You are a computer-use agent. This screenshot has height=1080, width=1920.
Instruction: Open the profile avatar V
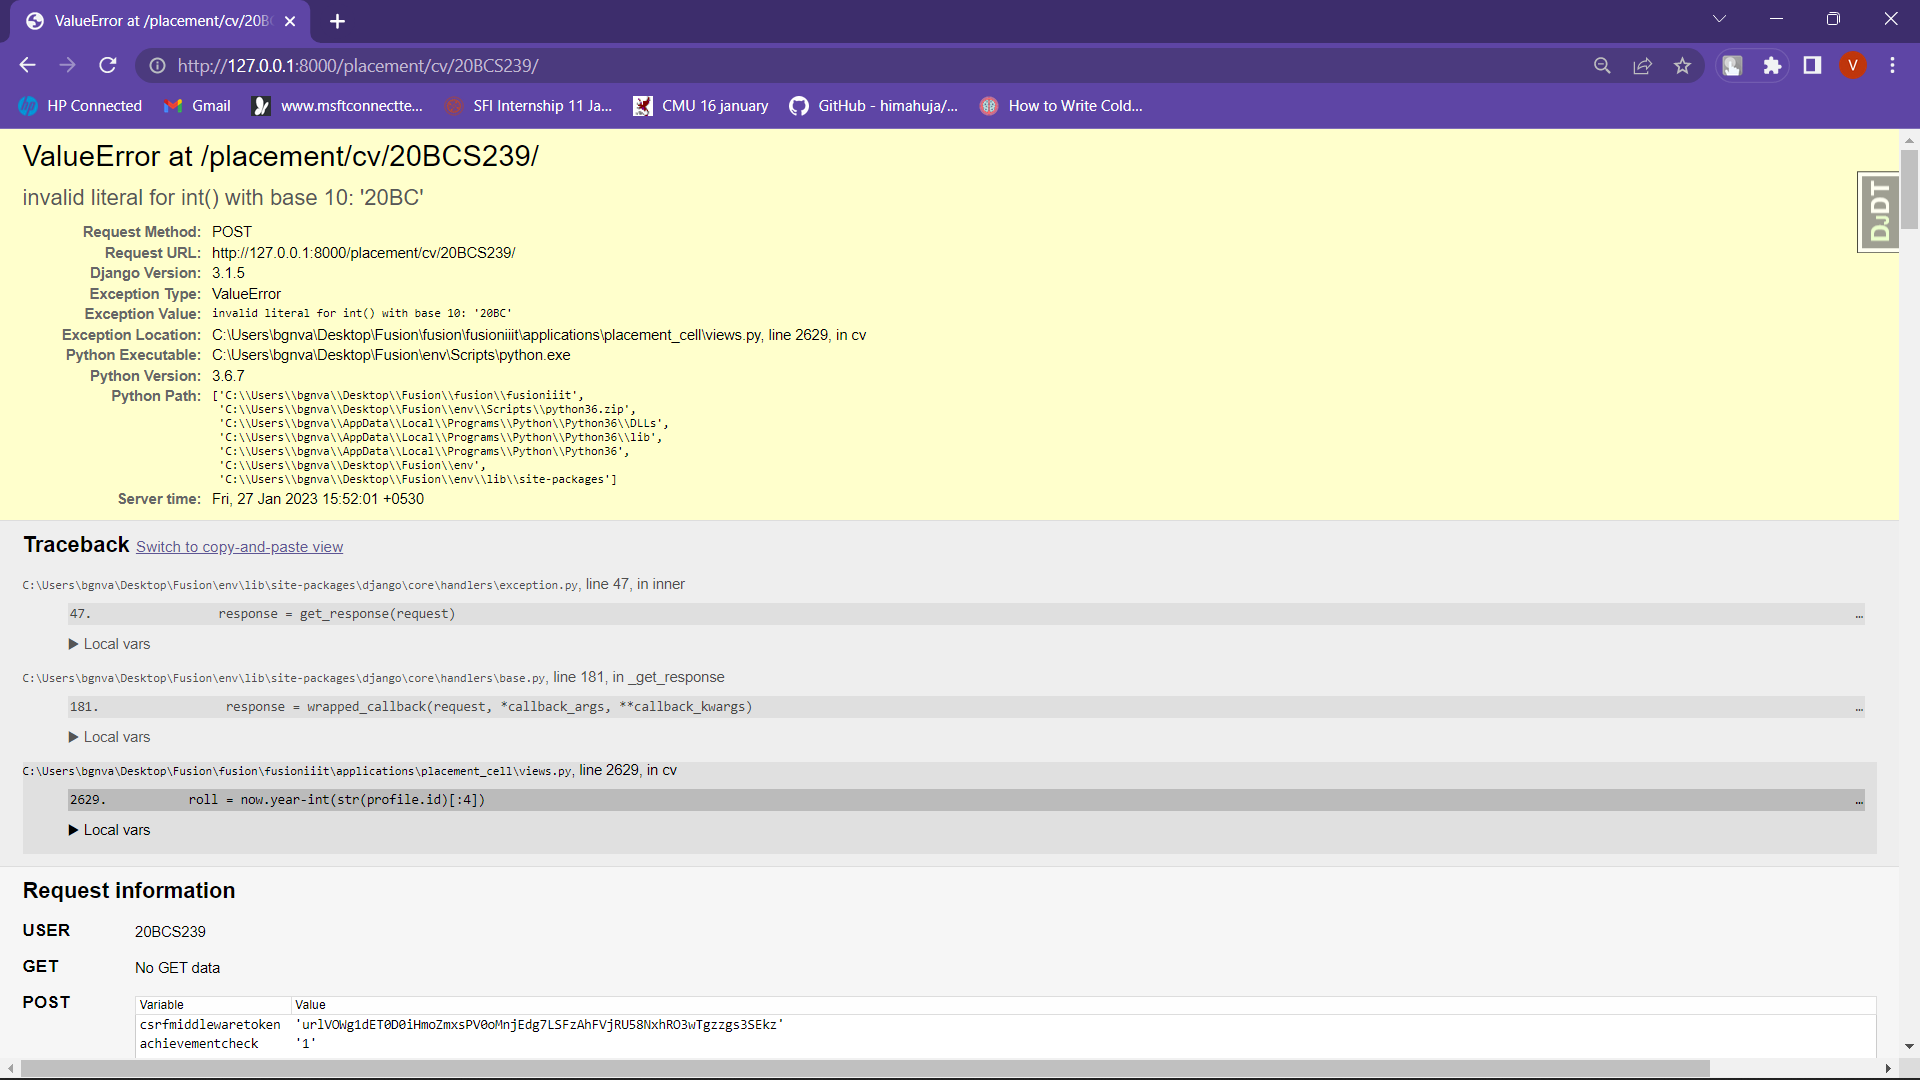tap(1852, 65)
